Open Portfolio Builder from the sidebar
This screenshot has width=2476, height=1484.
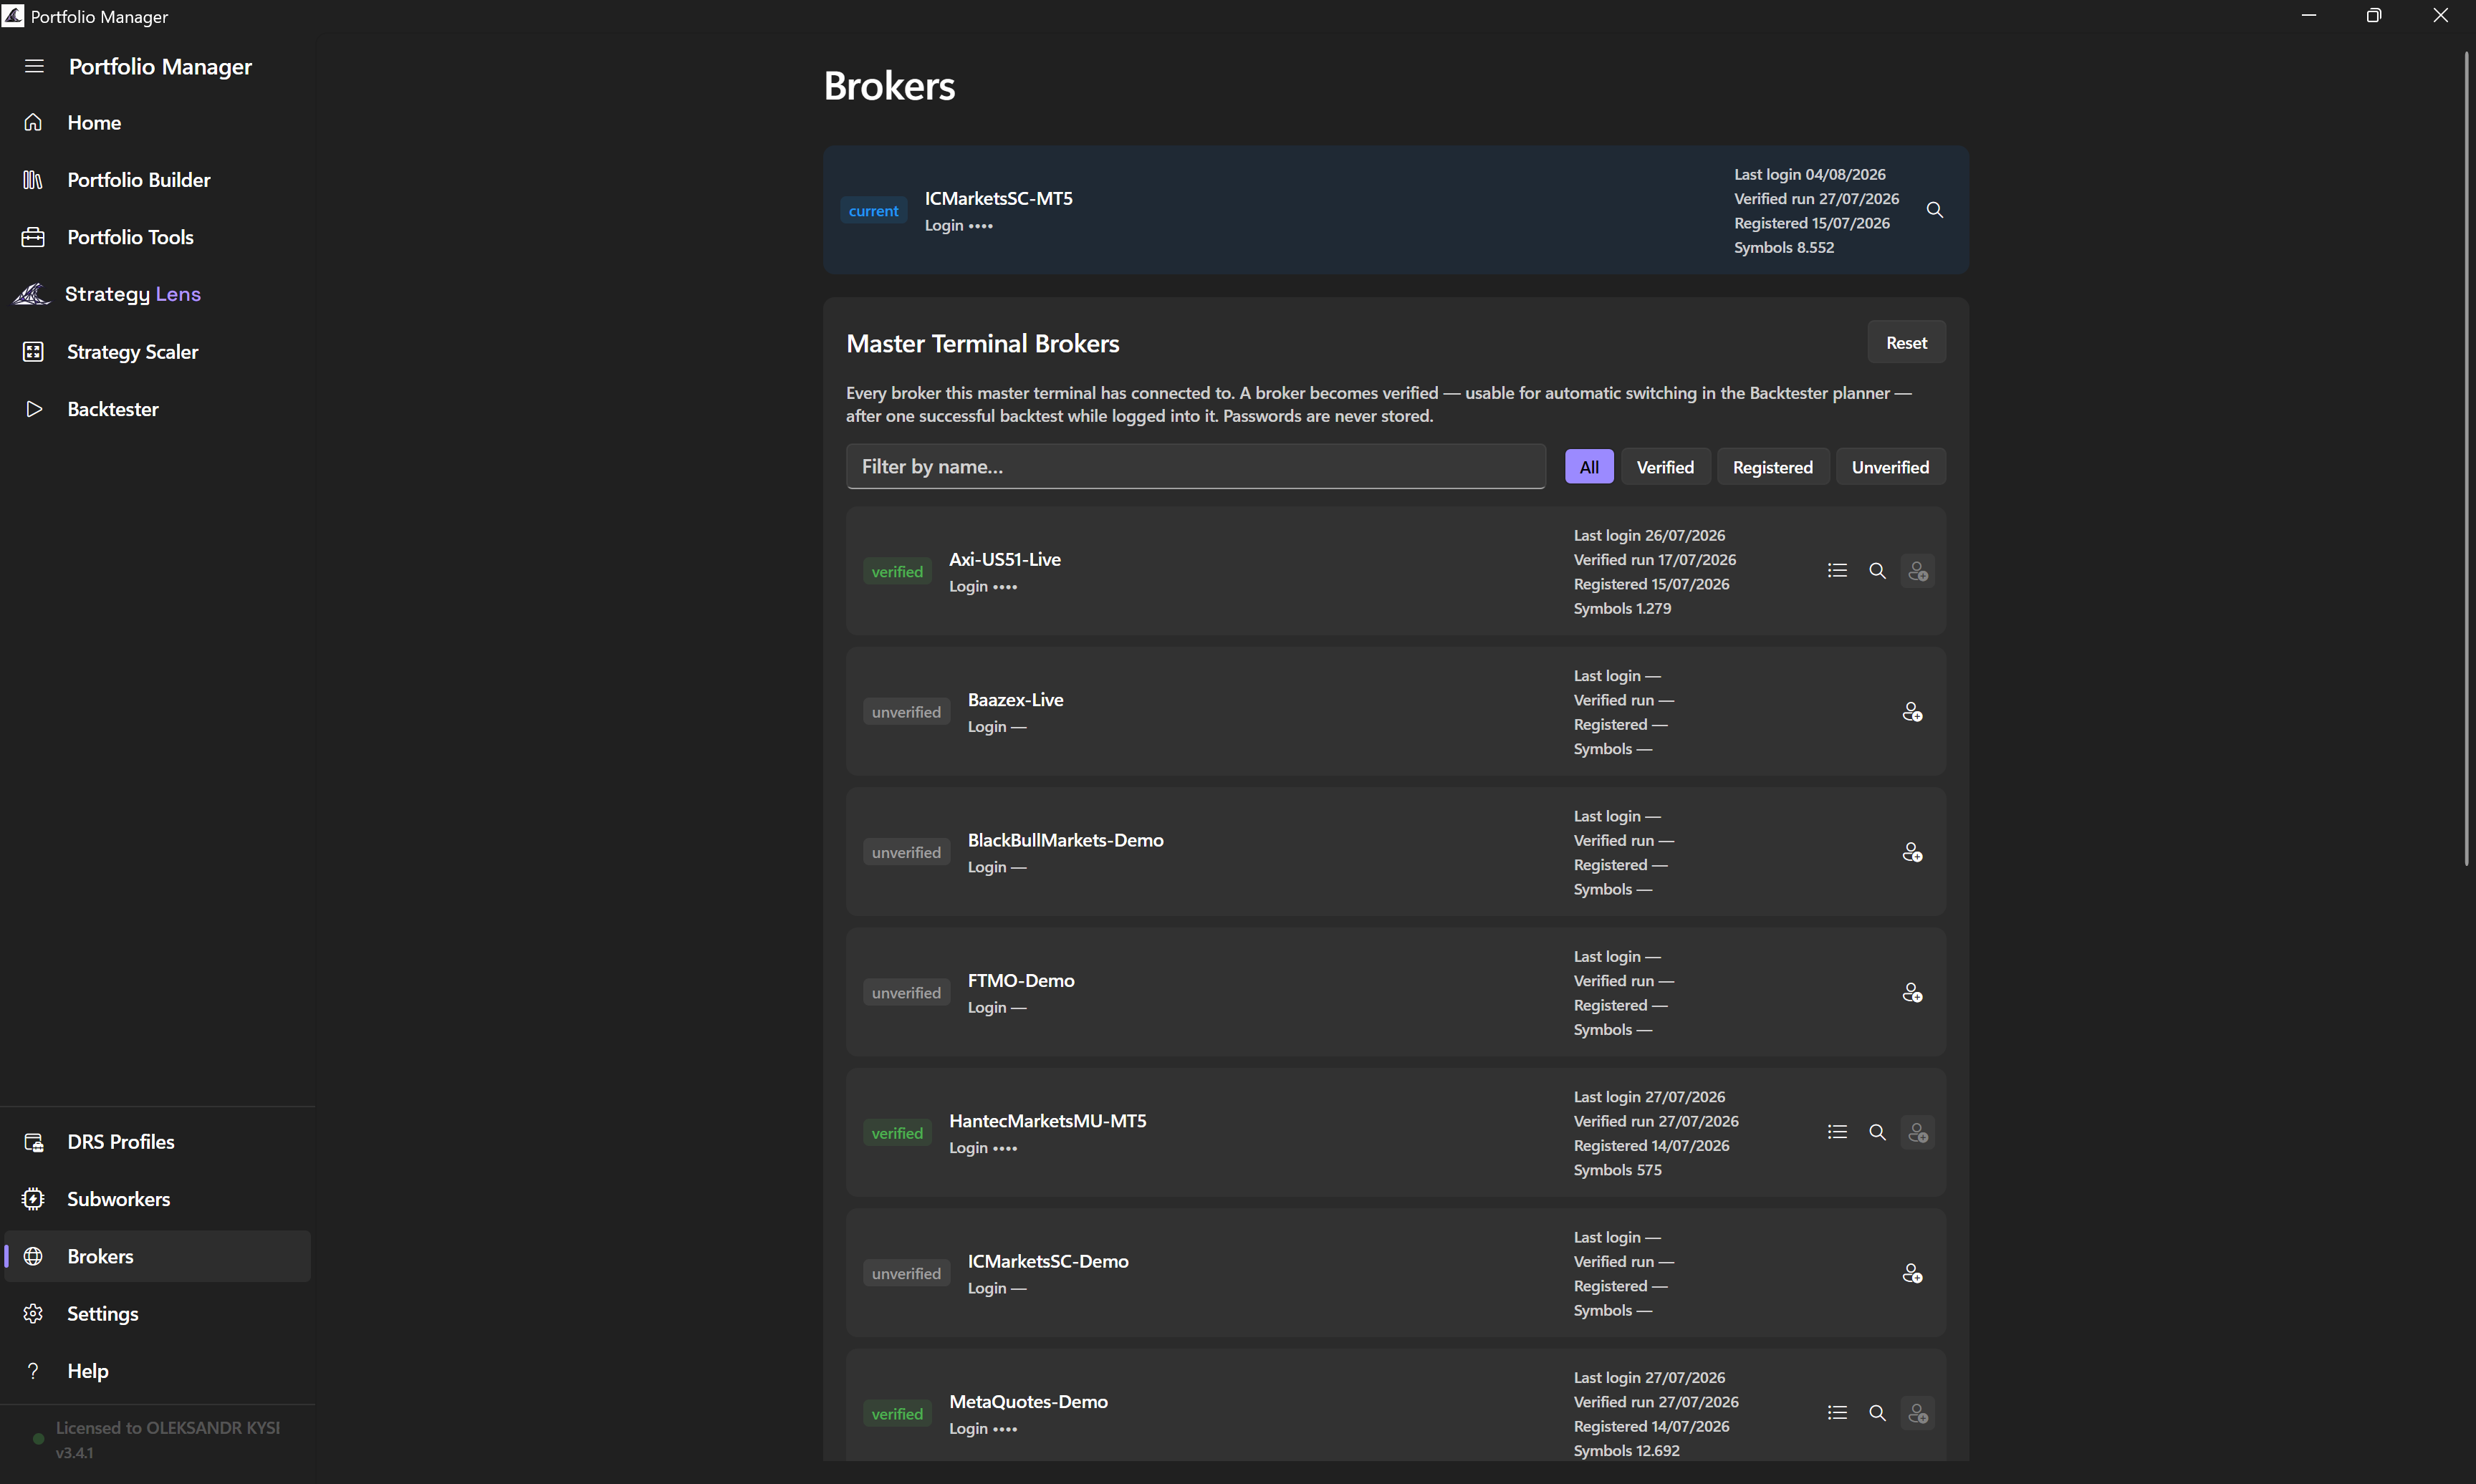138,180
